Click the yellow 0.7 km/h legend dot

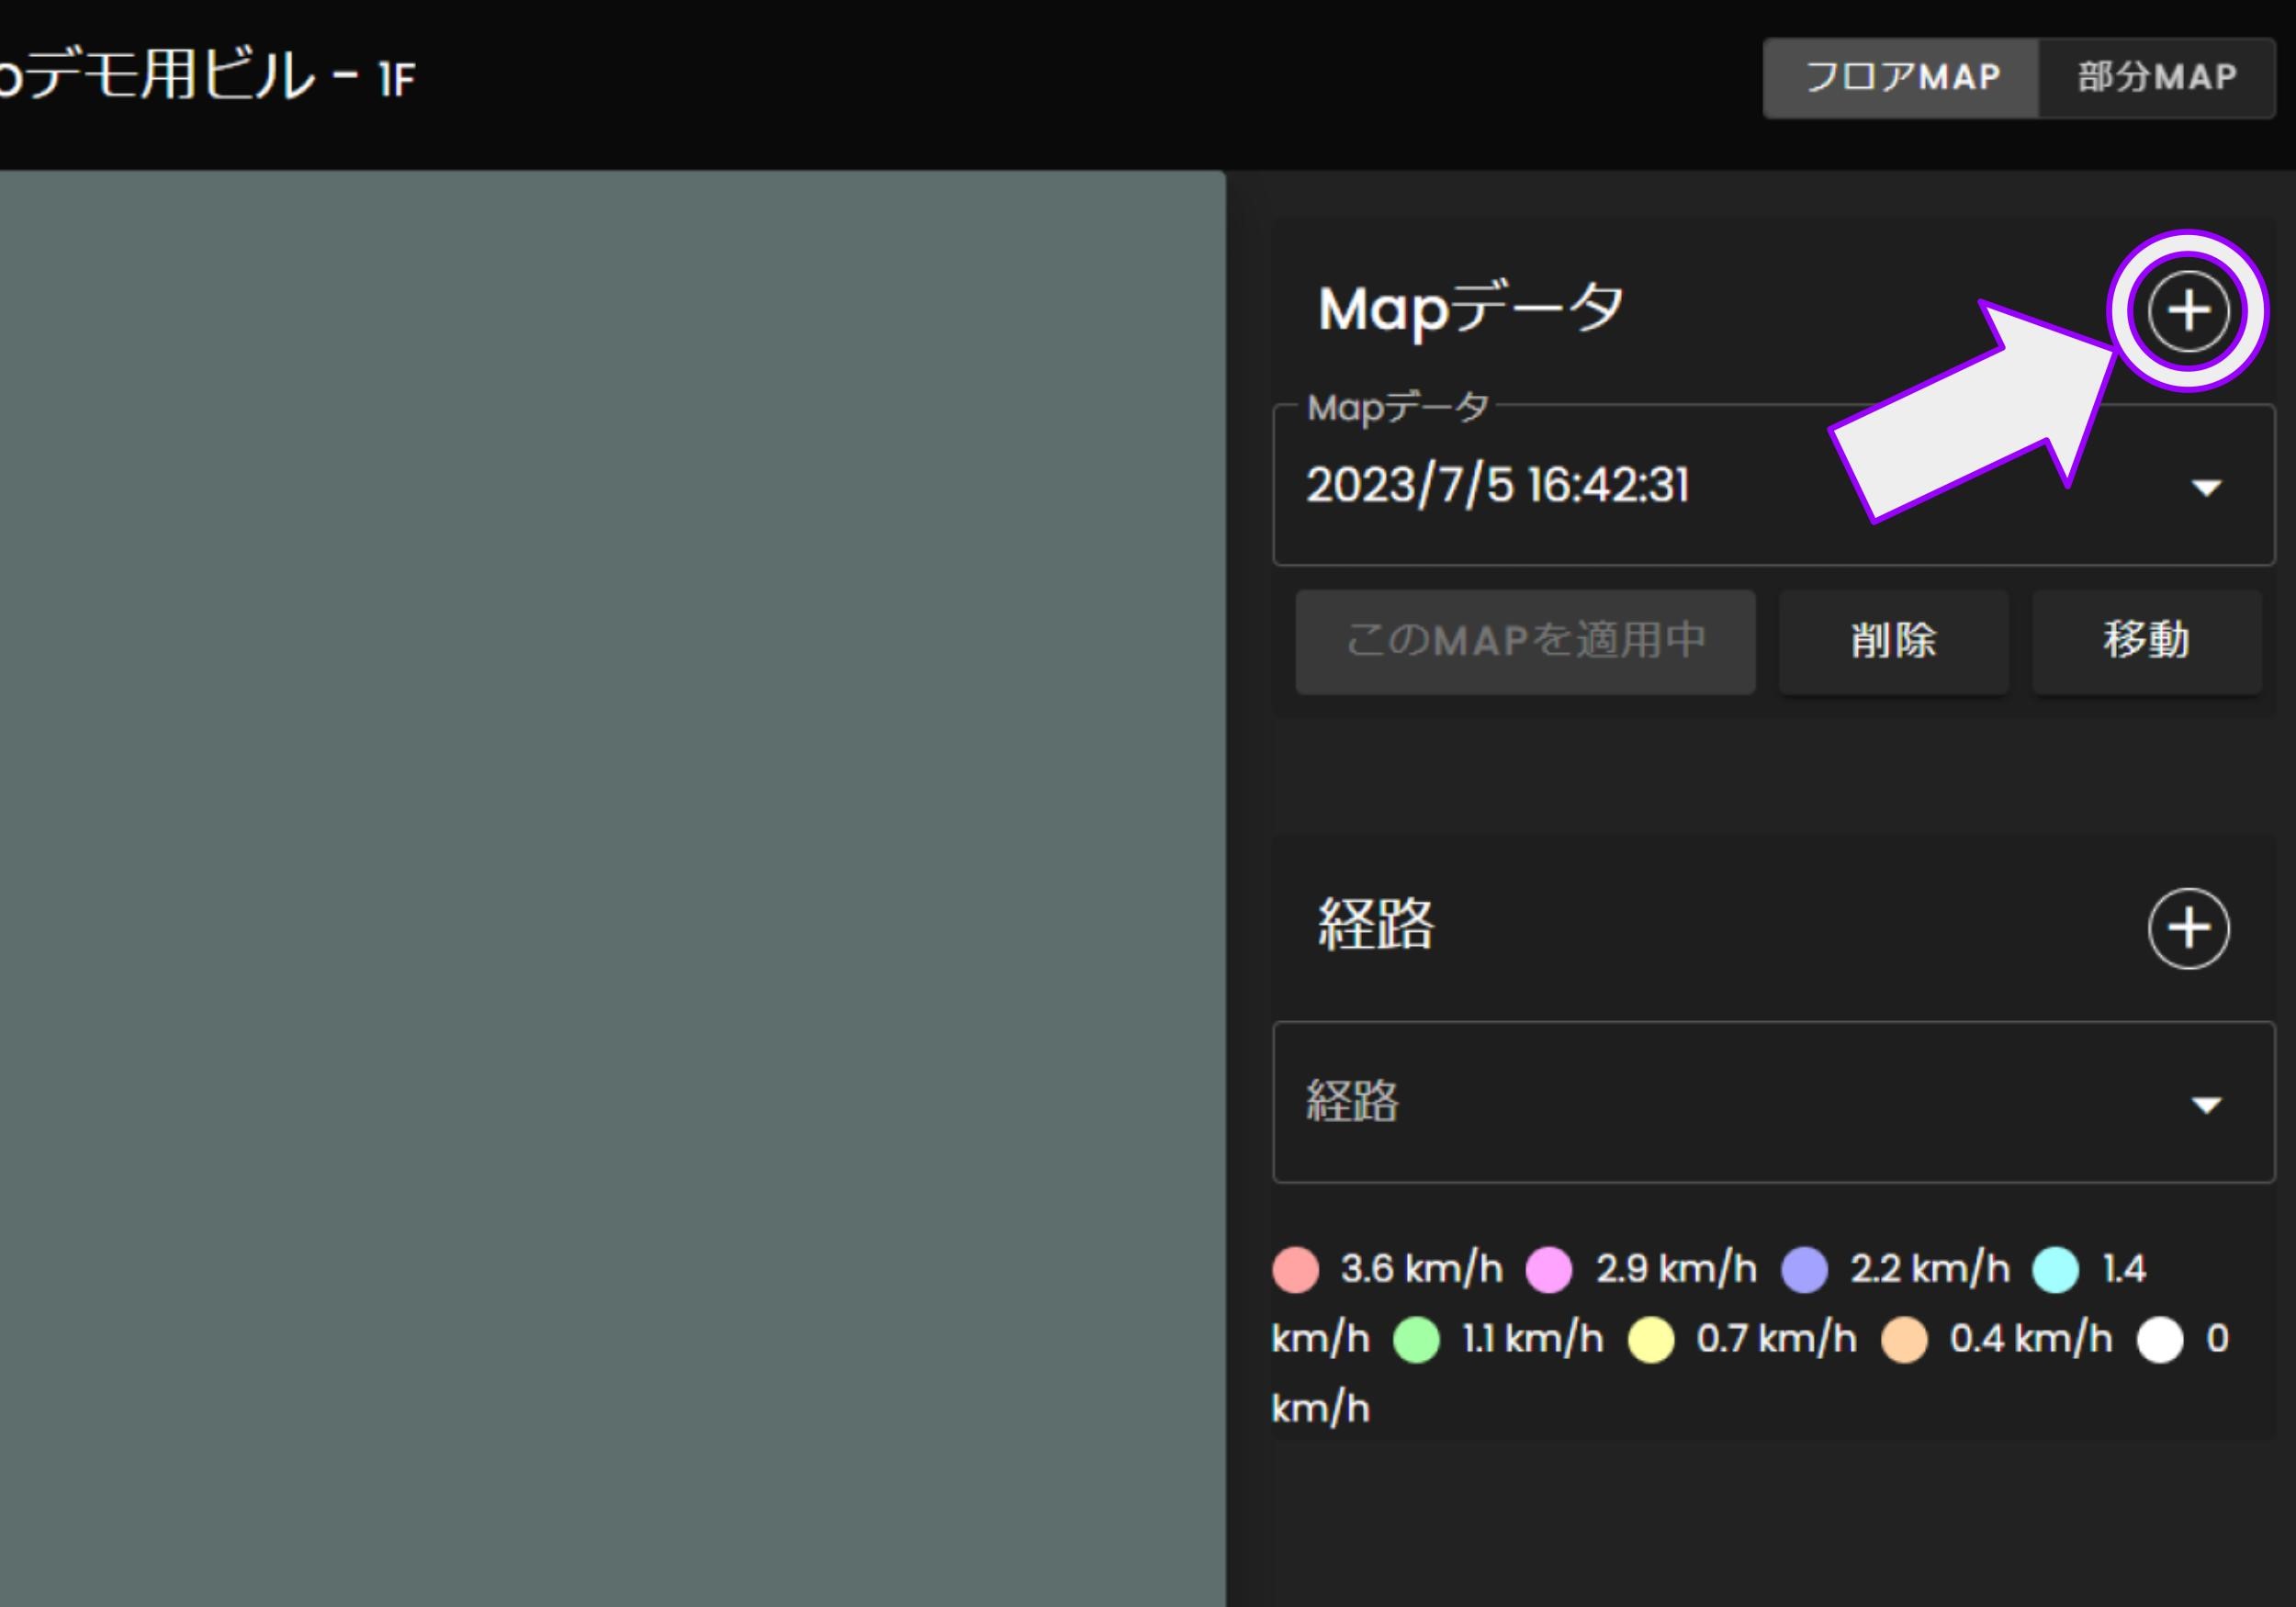[1652, 1338]
